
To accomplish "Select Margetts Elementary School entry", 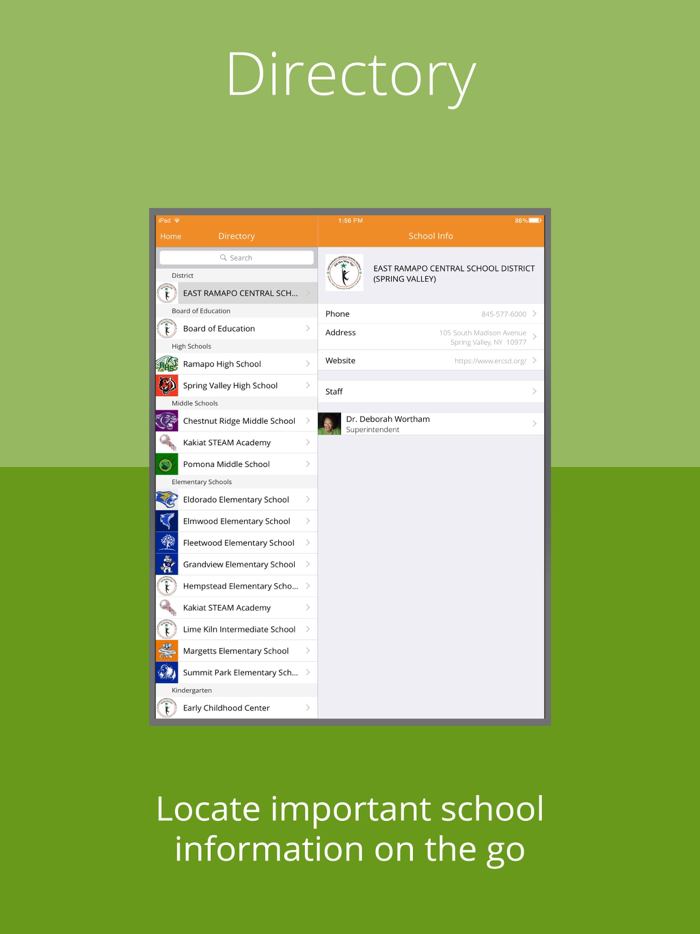I will tap(237, 651).
